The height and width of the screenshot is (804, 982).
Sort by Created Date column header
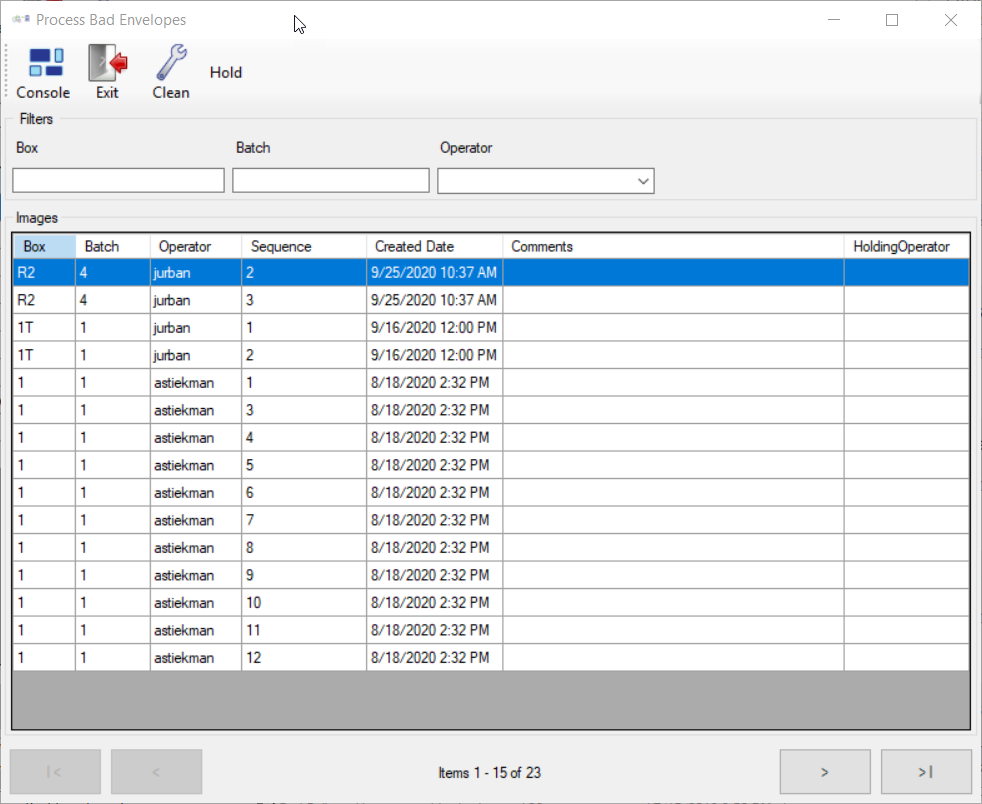point(434,247)
